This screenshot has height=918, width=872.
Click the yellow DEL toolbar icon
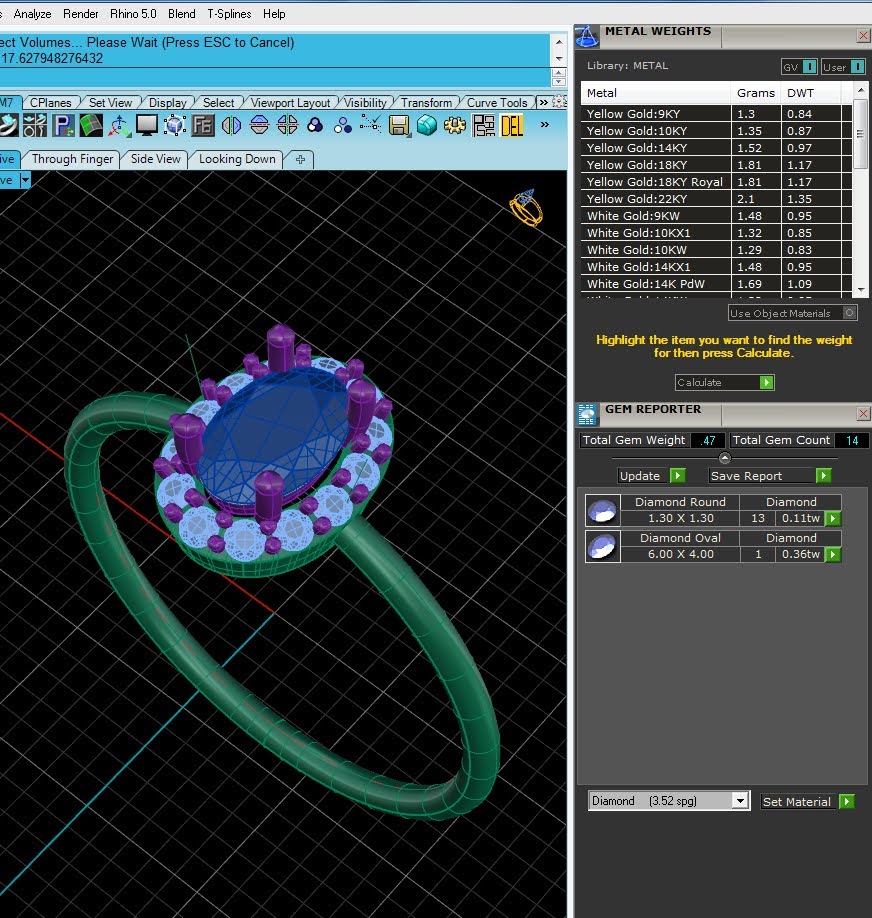tap(512, 125)
